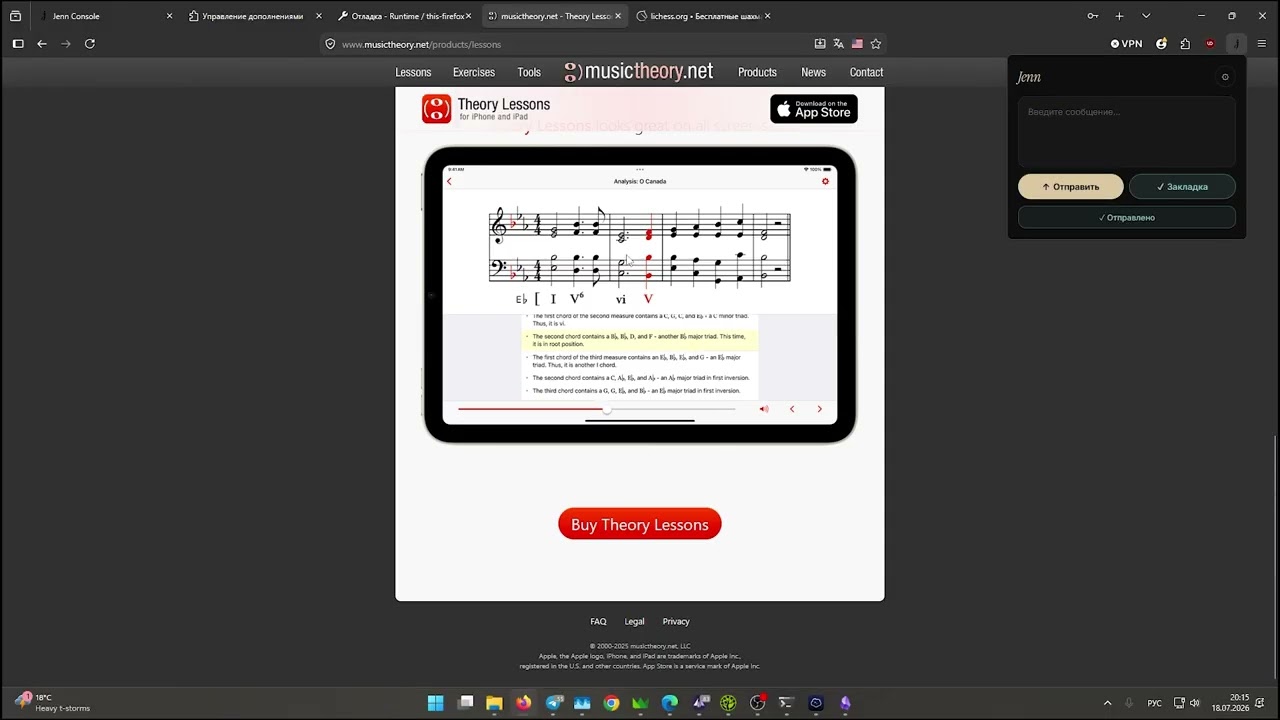Open the Legal footer link

click(x=635, y=621)
